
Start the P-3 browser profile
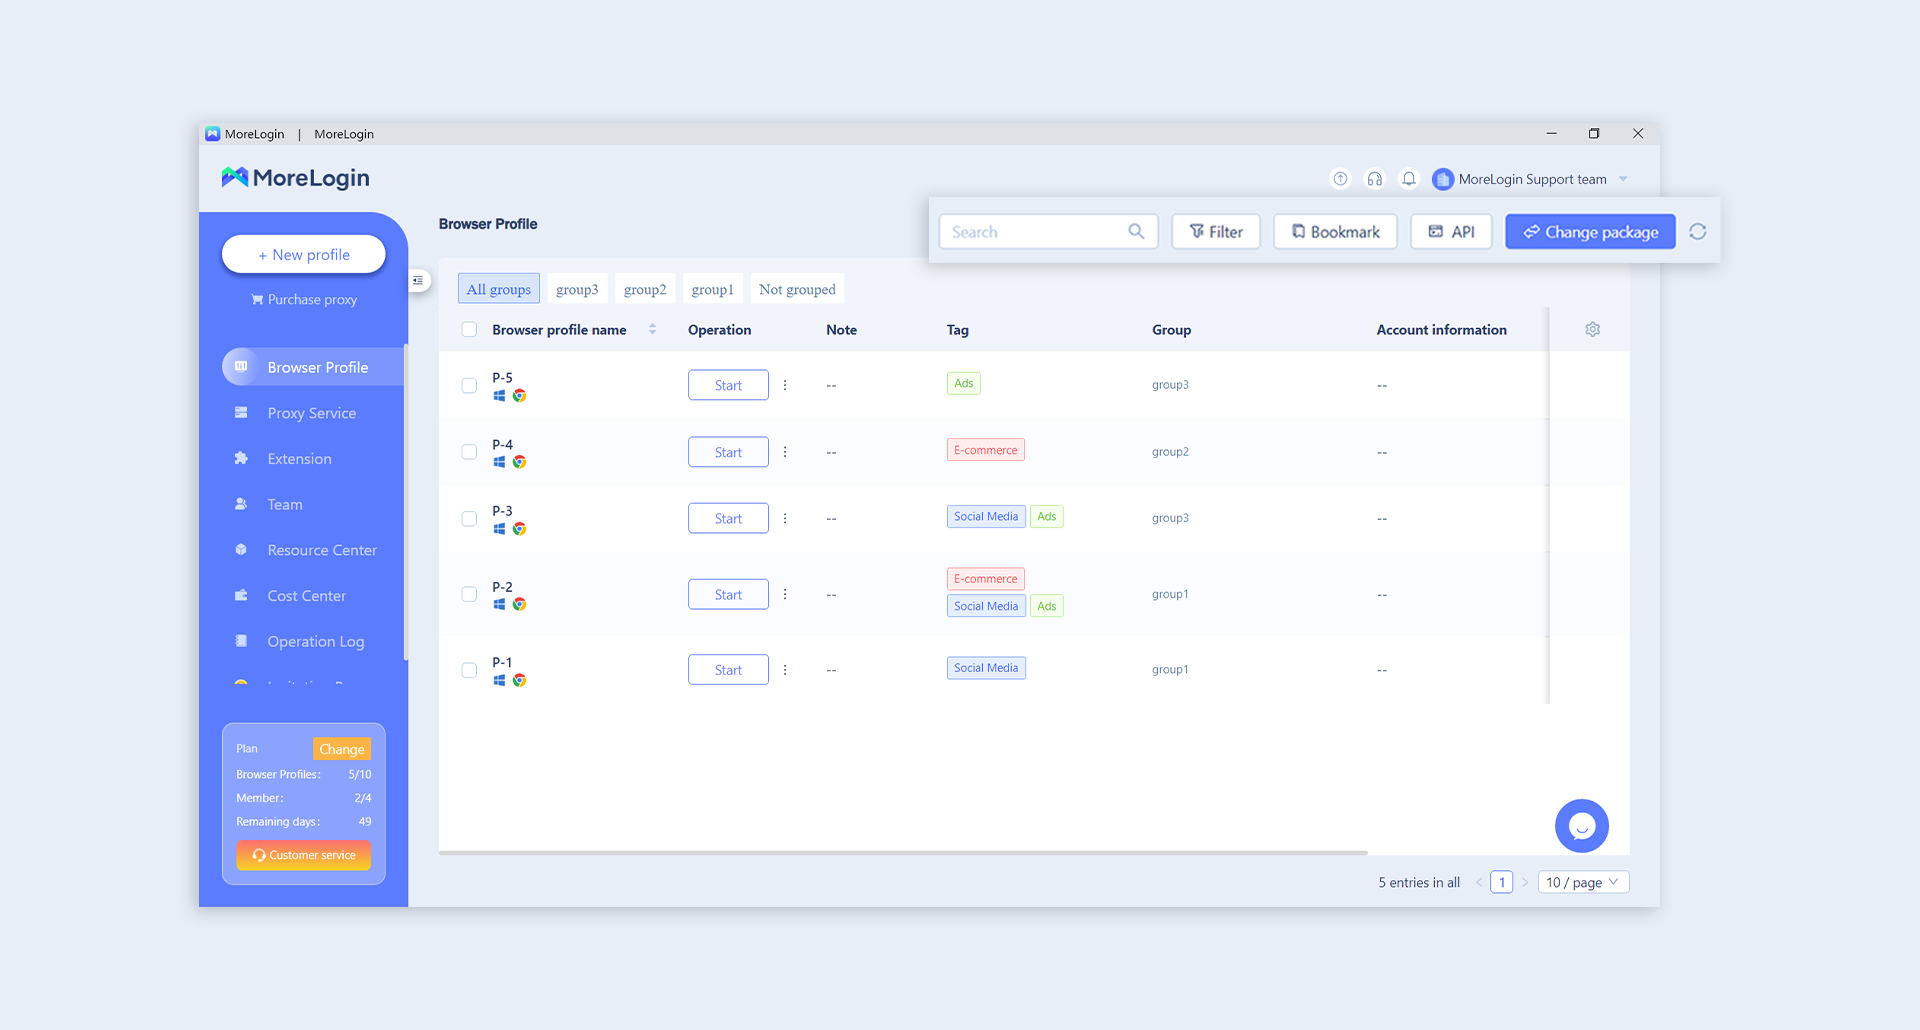(x=728, y=518)
